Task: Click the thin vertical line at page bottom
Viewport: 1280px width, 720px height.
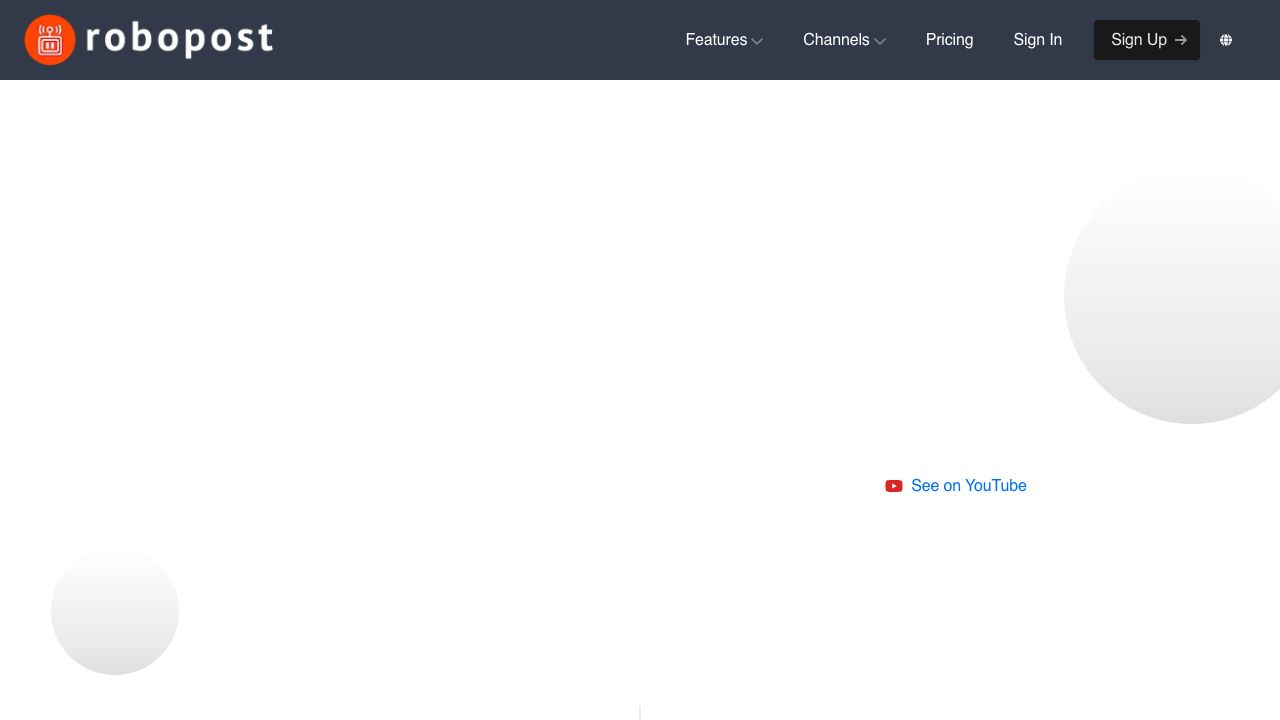Action: 640,713
